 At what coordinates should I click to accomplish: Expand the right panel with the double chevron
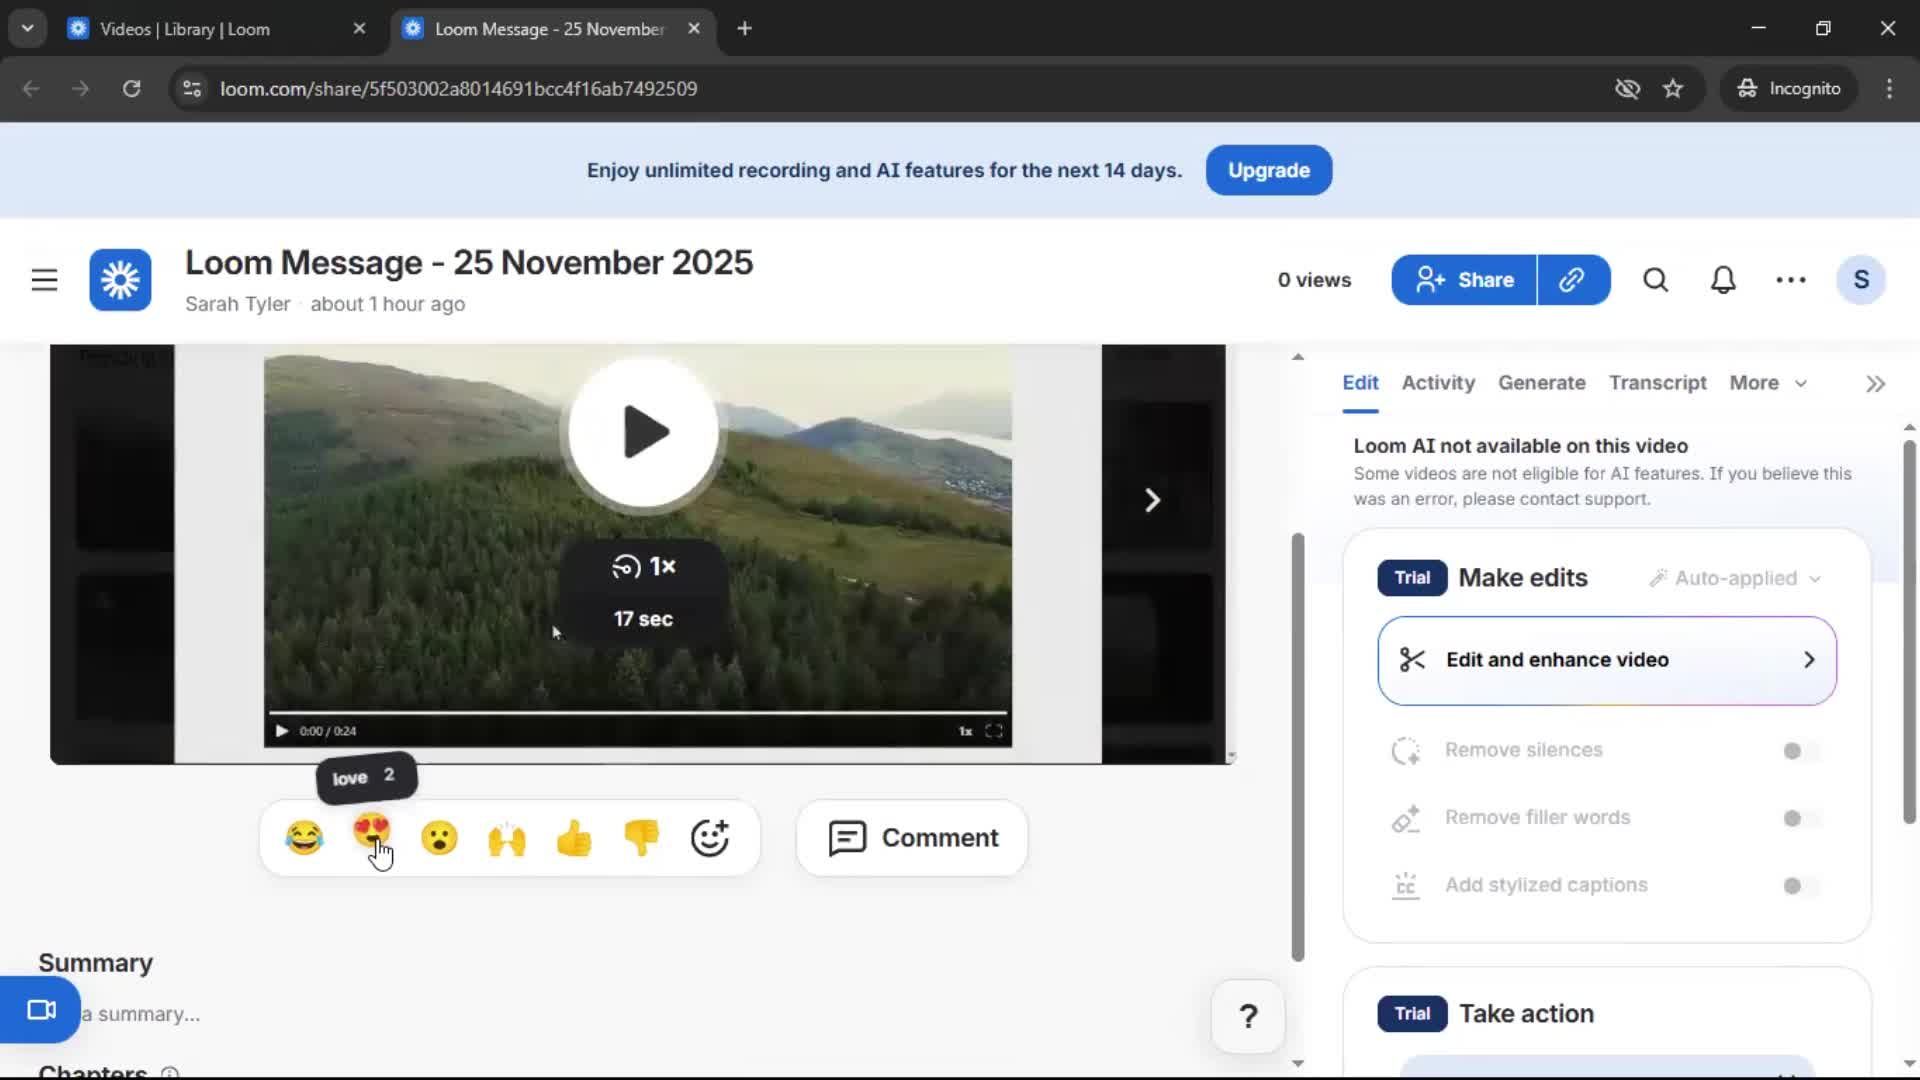1875,383
